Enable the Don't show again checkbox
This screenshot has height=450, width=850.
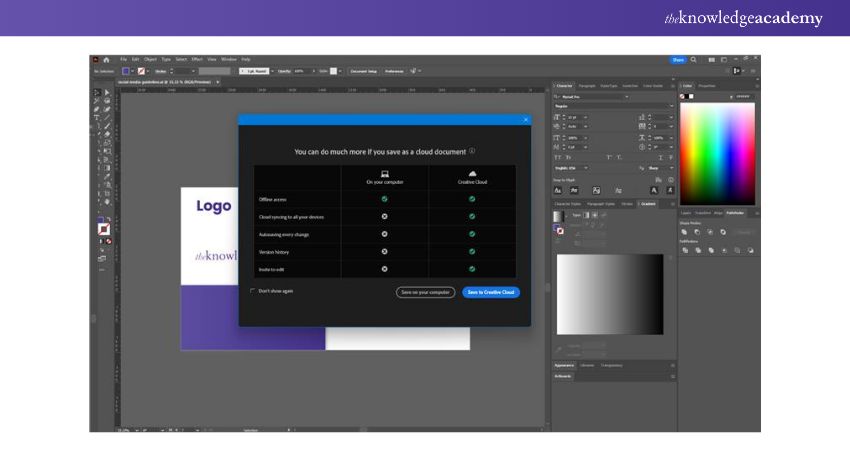(x=252, y=291)
